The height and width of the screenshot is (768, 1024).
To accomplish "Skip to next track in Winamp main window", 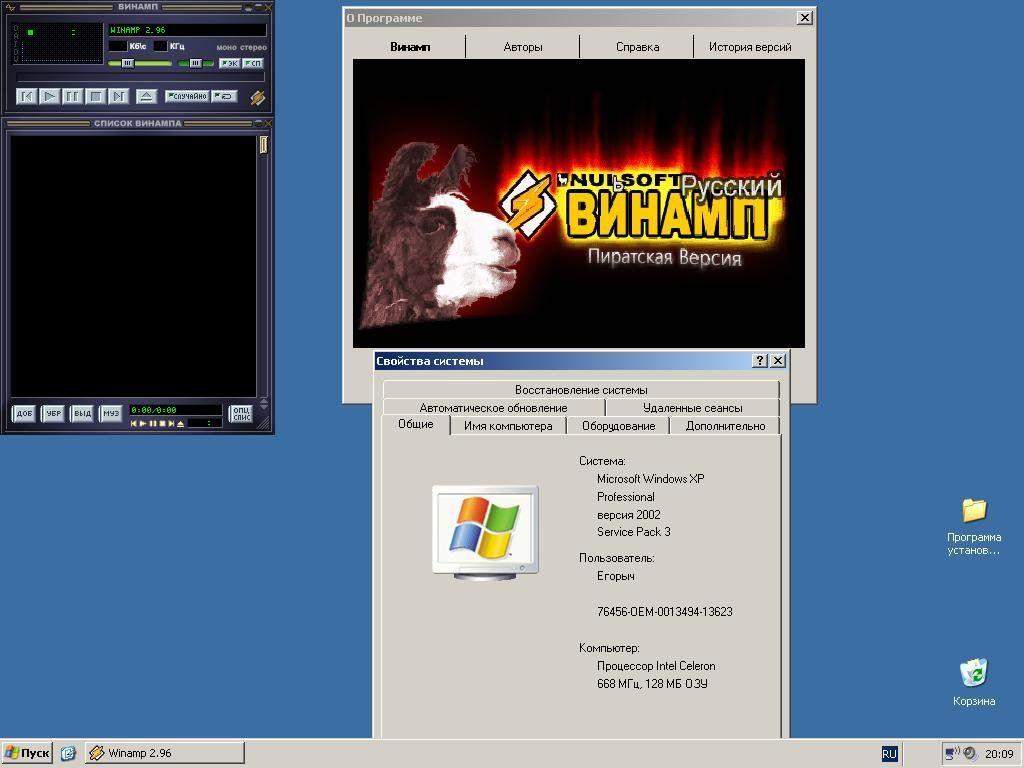I will (x=118, y=97).
